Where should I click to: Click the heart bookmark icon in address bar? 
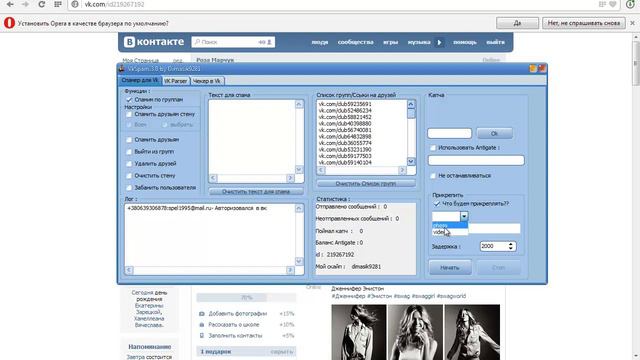click(x=613, y=4)
